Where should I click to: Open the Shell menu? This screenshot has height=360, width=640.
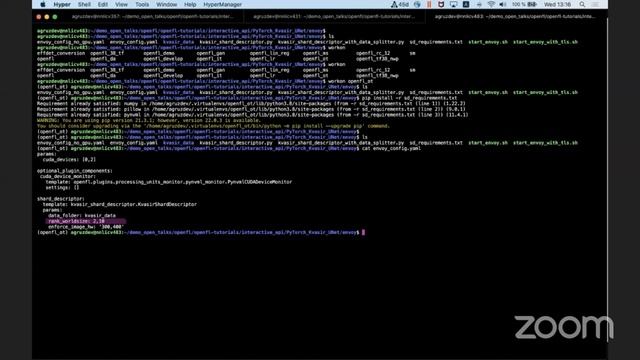(84, 4)
